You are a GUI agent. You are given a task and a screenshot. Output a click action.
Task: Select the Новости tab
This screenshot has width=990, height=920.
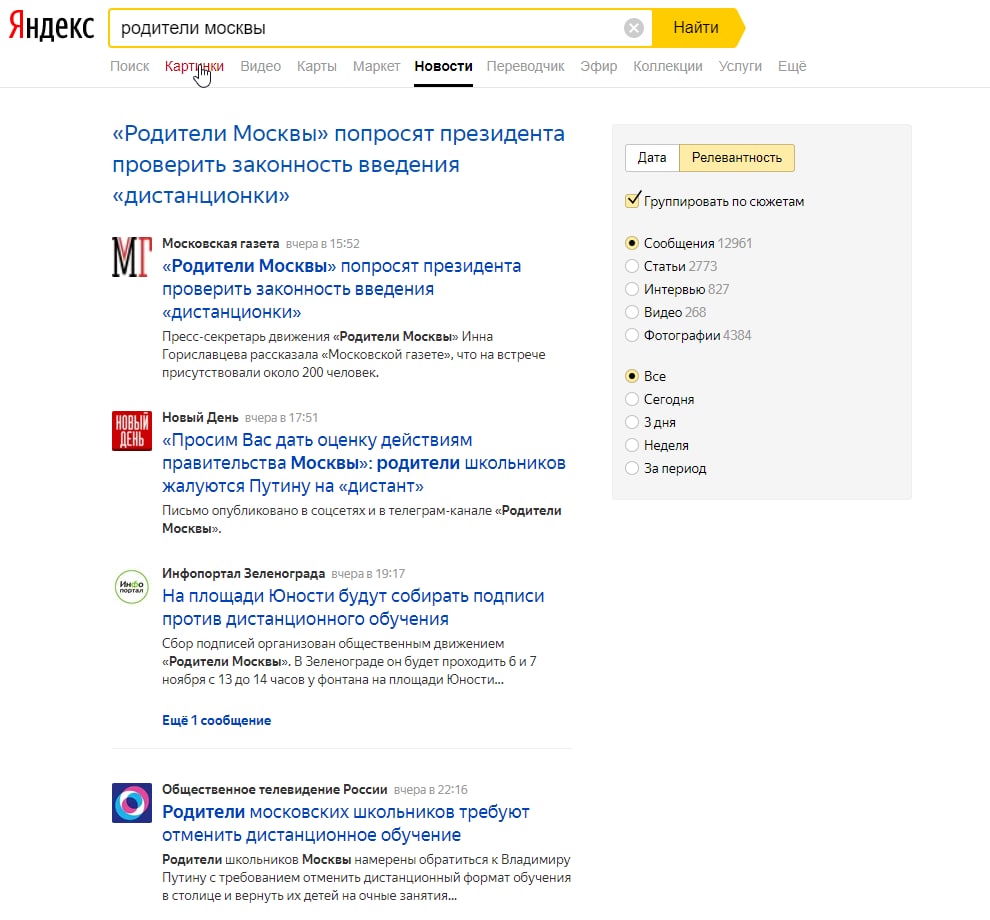(x=443, y=66)
